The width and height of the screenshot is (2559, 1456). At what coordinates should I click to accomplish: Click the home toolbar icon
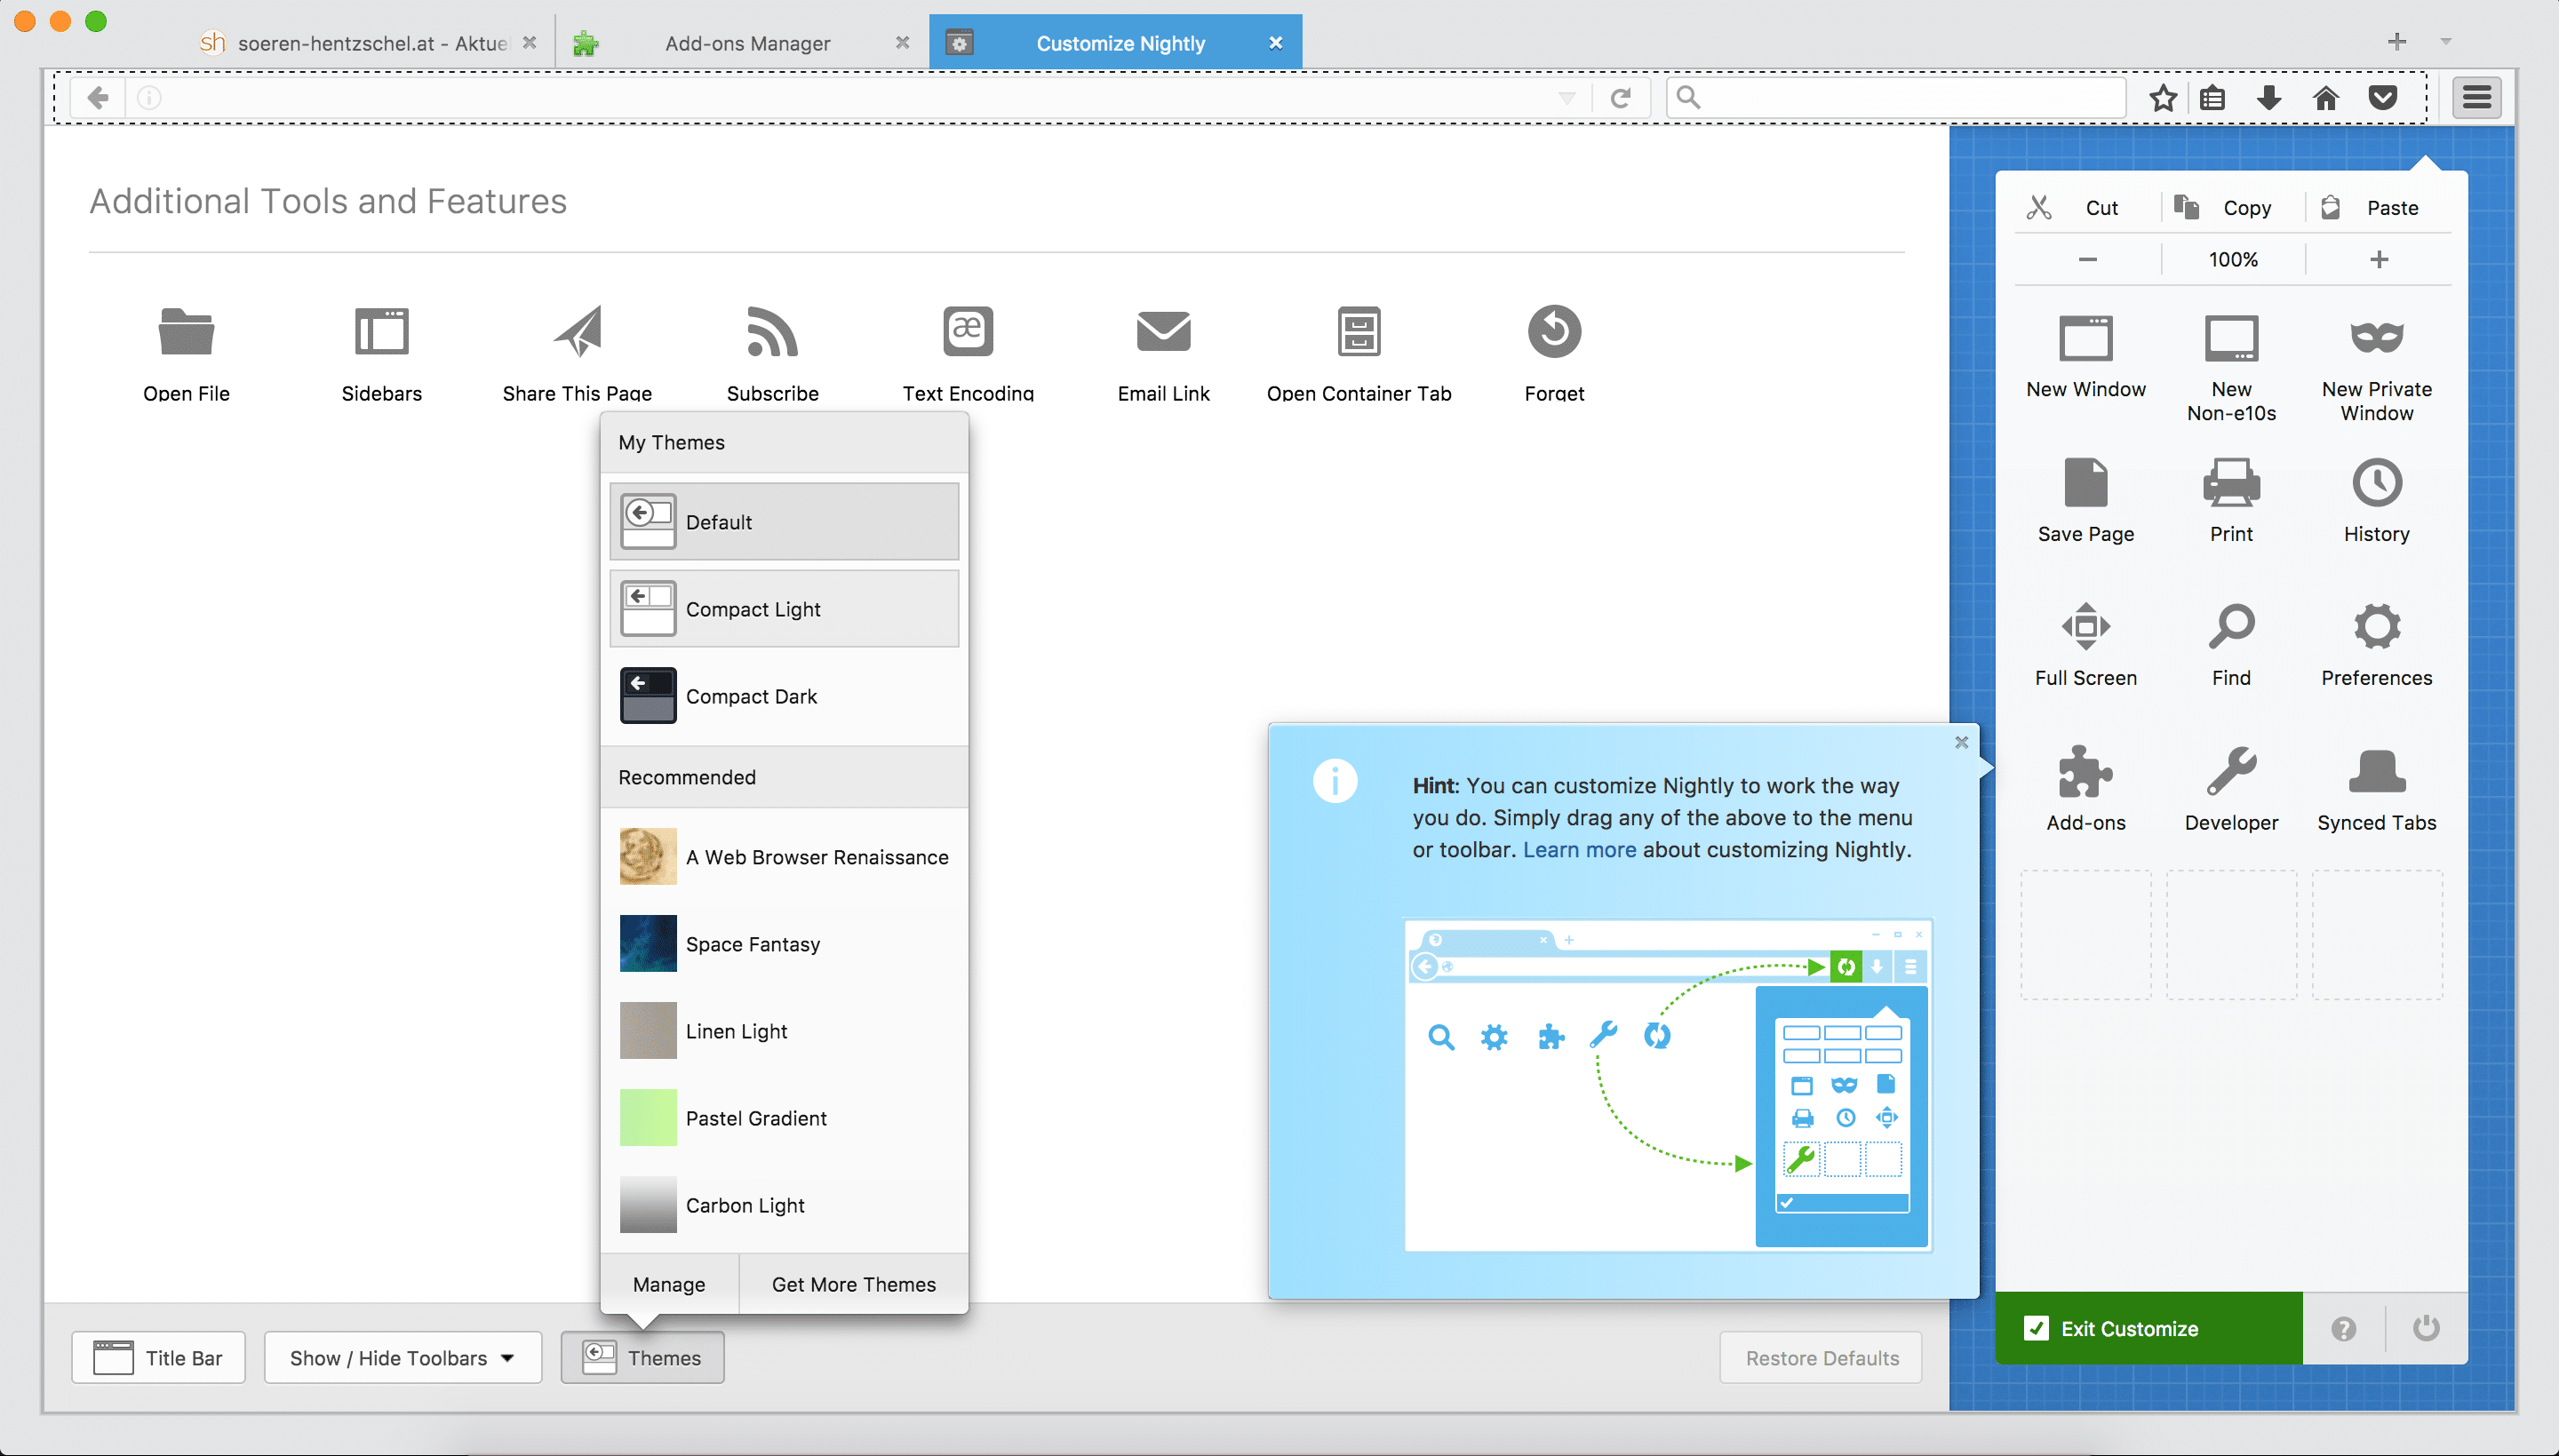[2325, 97]
